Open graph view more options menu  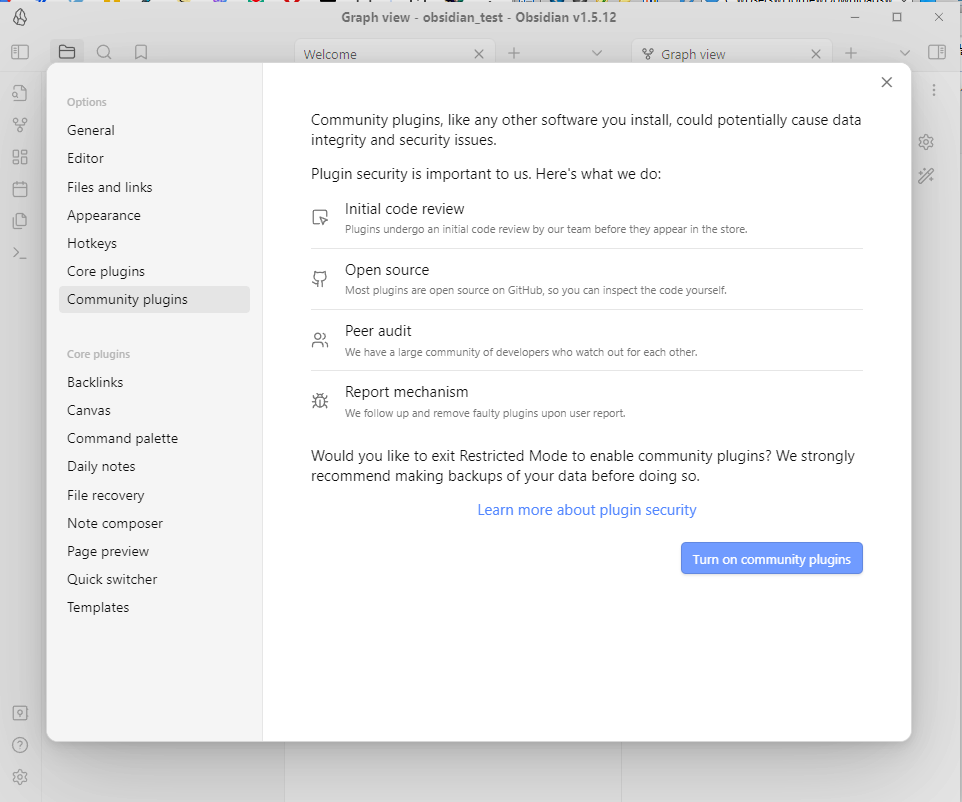click(x=934, y=90)
